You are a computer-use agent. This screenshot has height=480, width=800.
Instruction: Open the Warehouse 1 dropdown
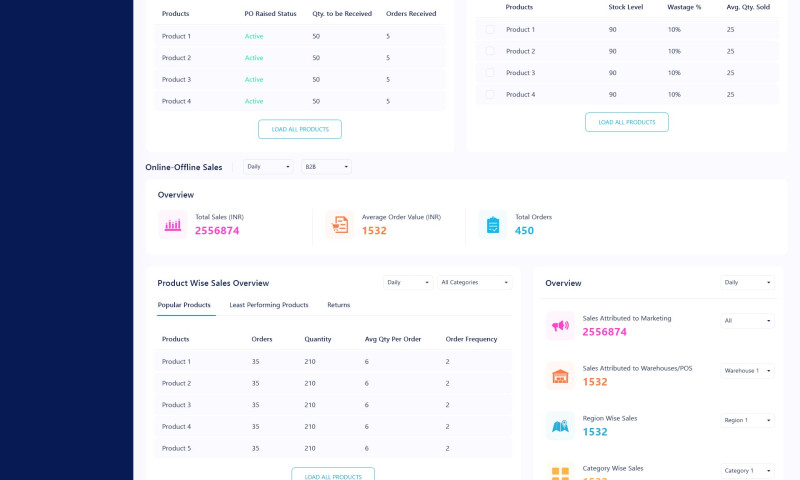747,370
